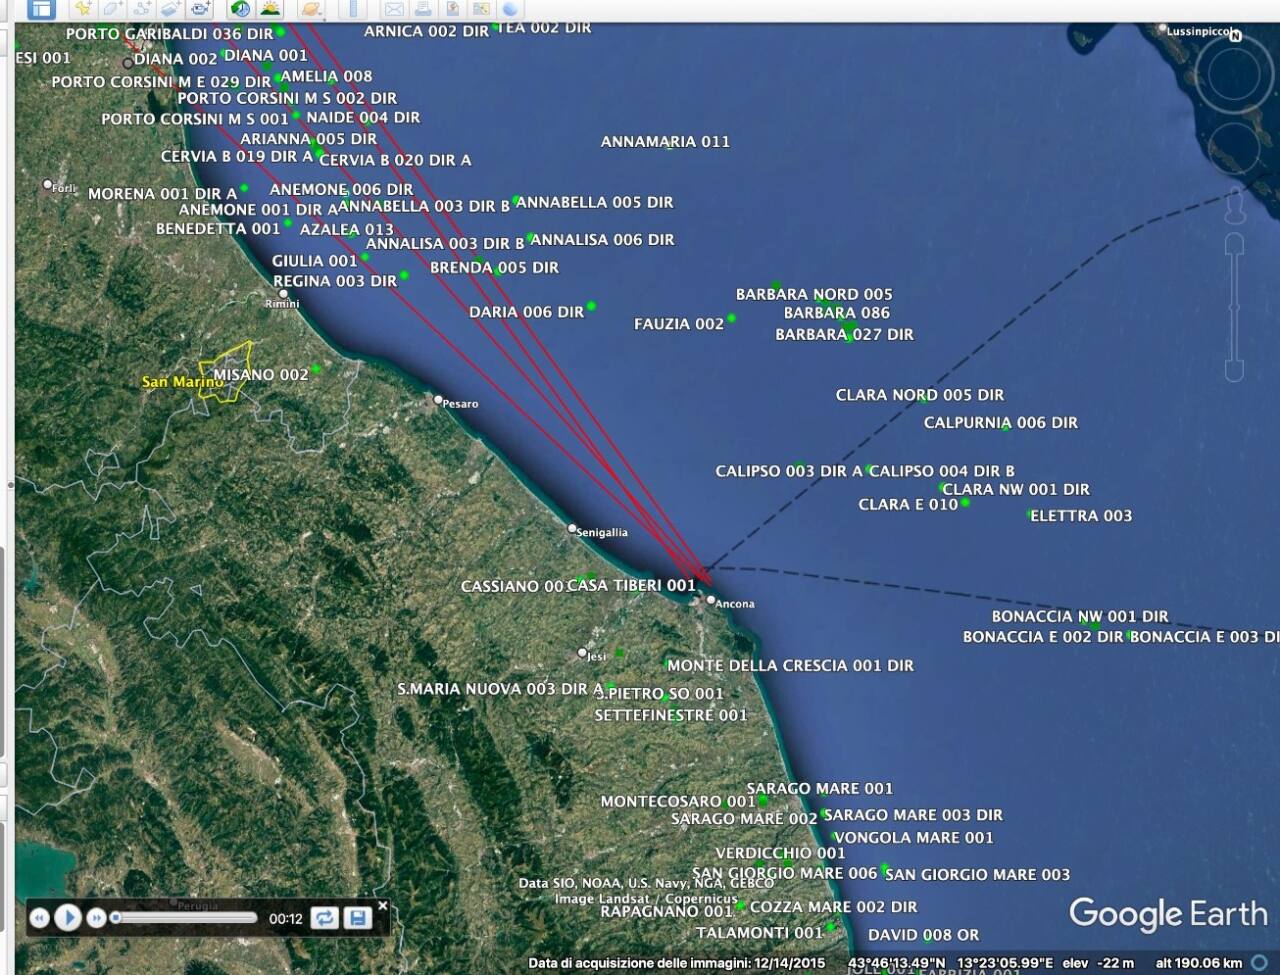Click the CLARA NORD 005 DIR label
The height and width of the screenshot is (975, 1280).
pyautogui.click(x=920, y=395)
